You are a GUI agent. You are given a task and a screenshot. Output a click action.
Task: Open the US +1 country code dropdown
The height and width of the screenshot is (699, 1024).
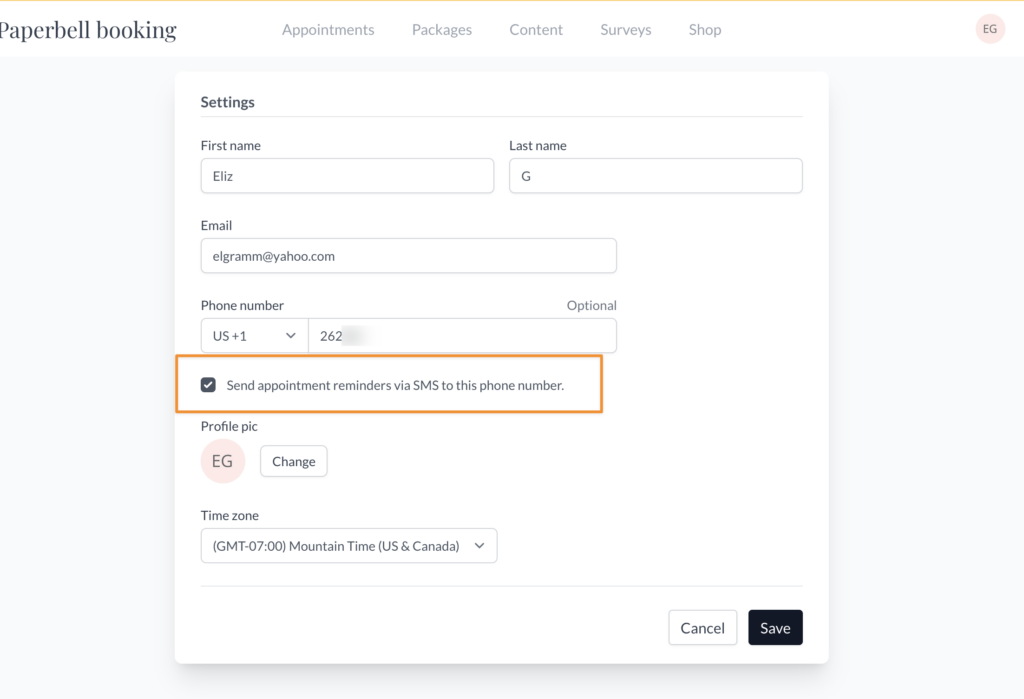[x=254, y=336]
